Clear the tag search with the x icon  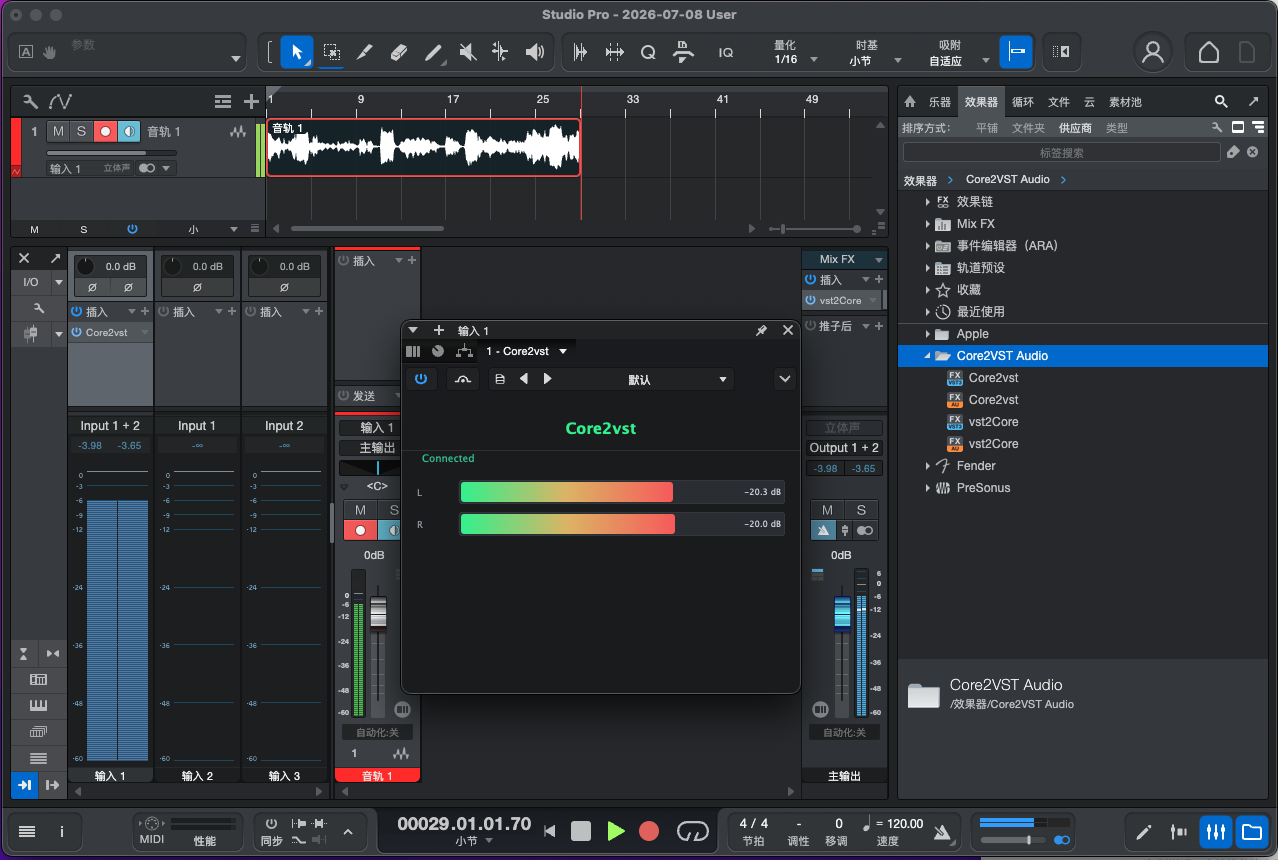coord(1252,152)
